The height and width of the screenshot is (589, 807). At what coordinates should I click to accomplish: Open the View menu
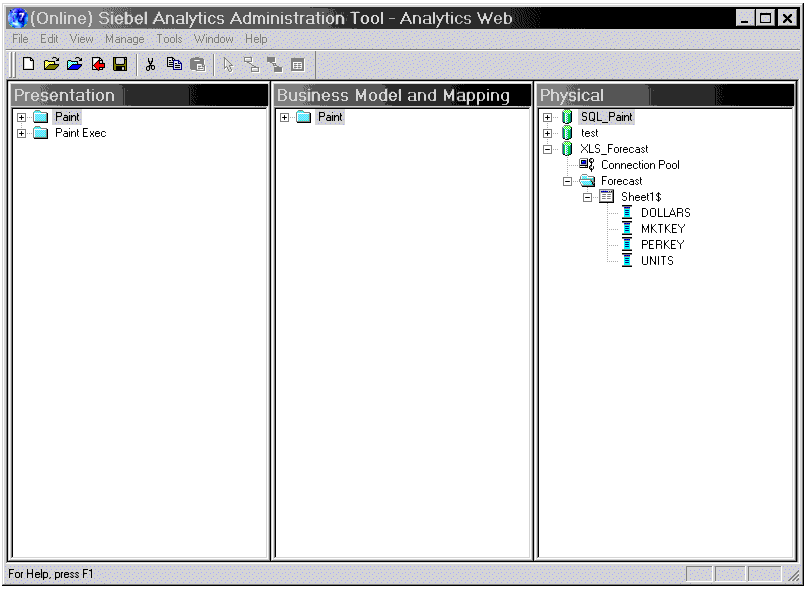tap(81, 39)
